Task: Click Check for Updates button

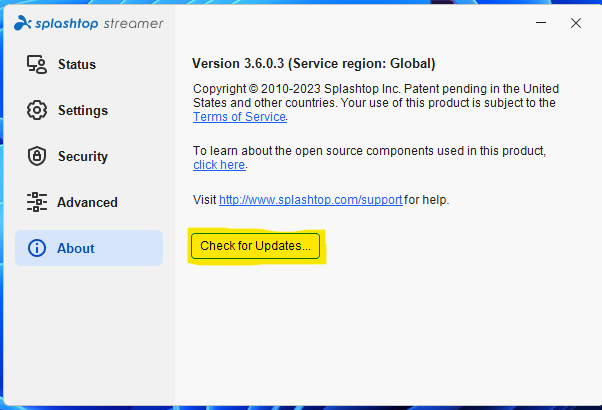Action: coord(255,246)
